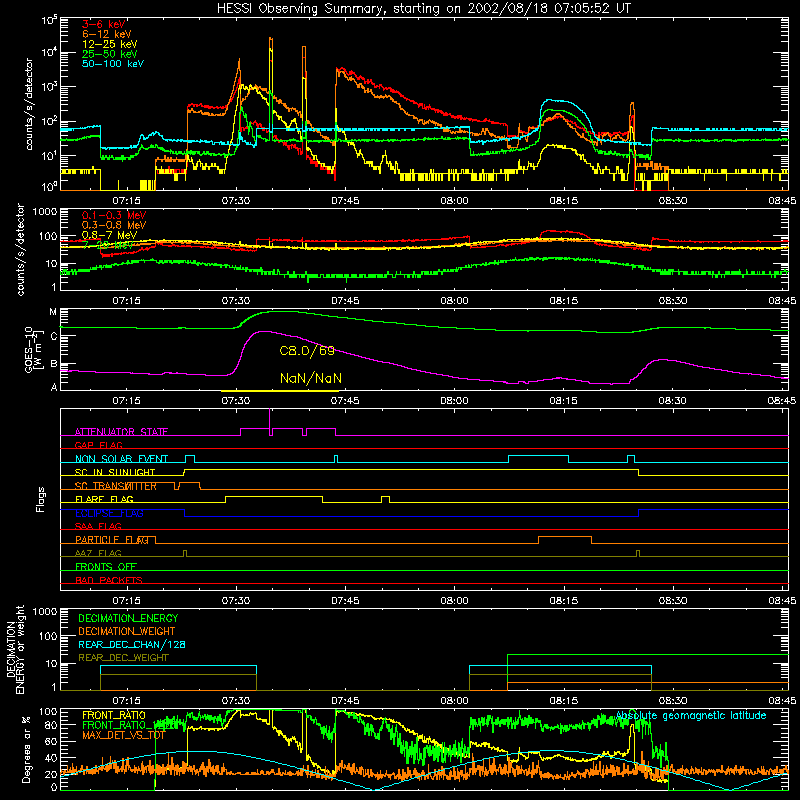Click the HESSI Observing Summary title text
Viewport: 800px width, 800px height.
pyautogui.click(x=423, y=9)
